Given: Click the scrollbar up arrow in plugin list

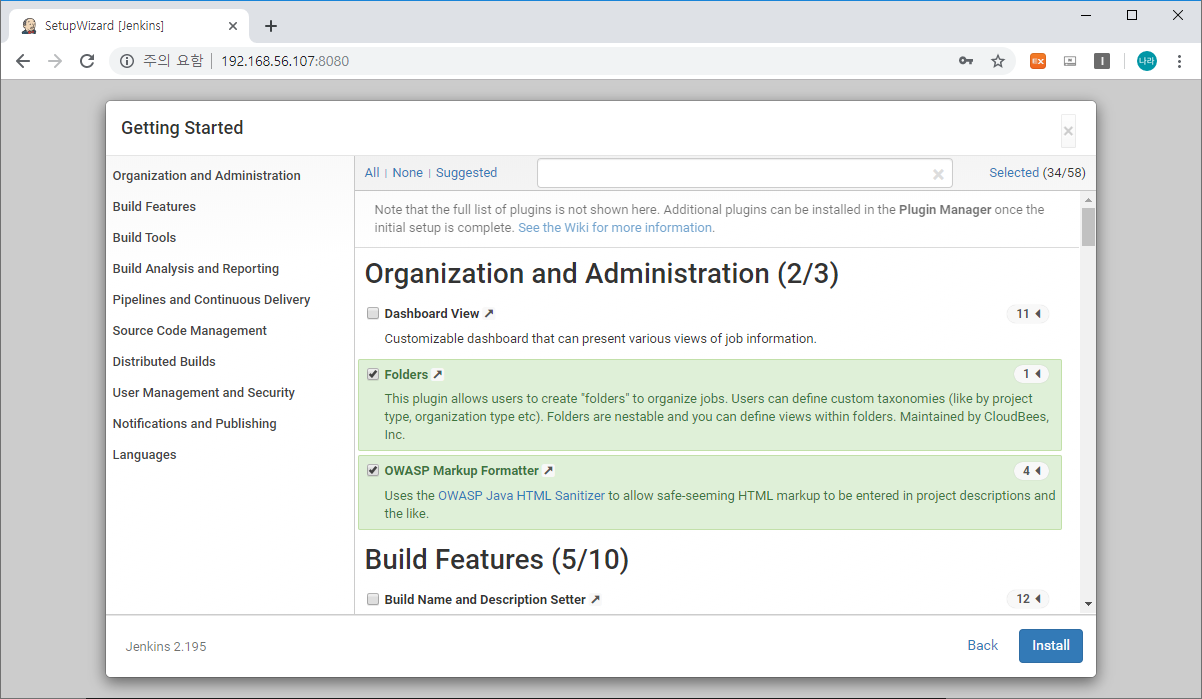Looking at the screenshot, I should (1088, 198).
